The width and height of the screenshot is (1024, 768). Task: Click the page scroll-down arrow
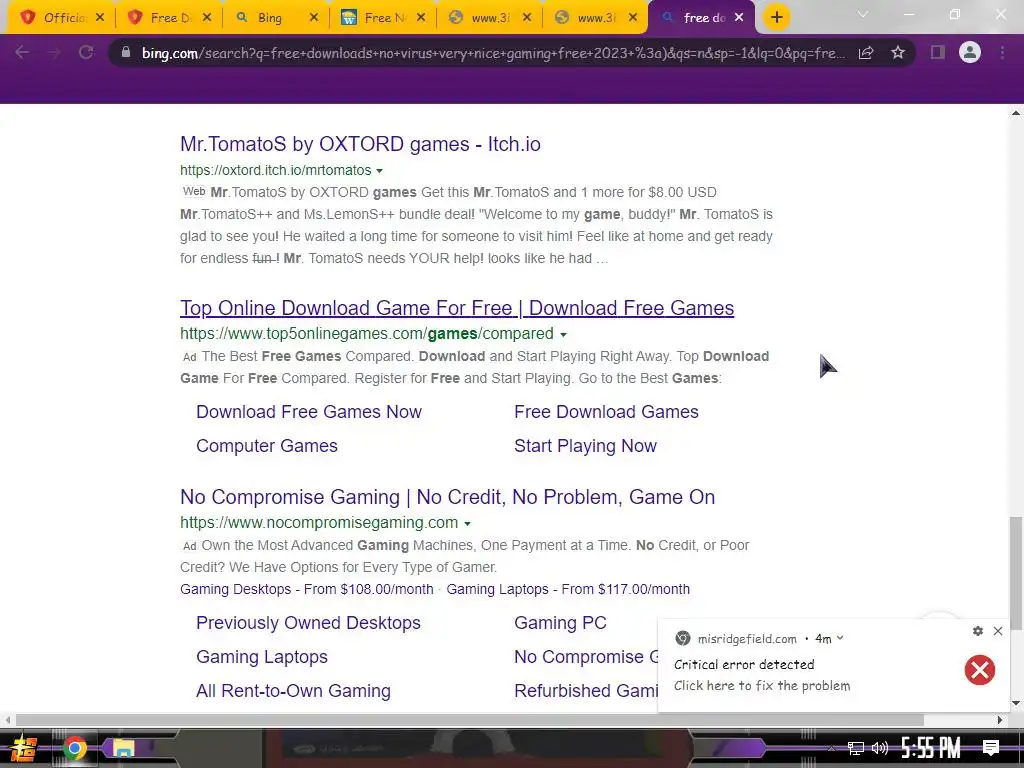[x=1016, y=703]
